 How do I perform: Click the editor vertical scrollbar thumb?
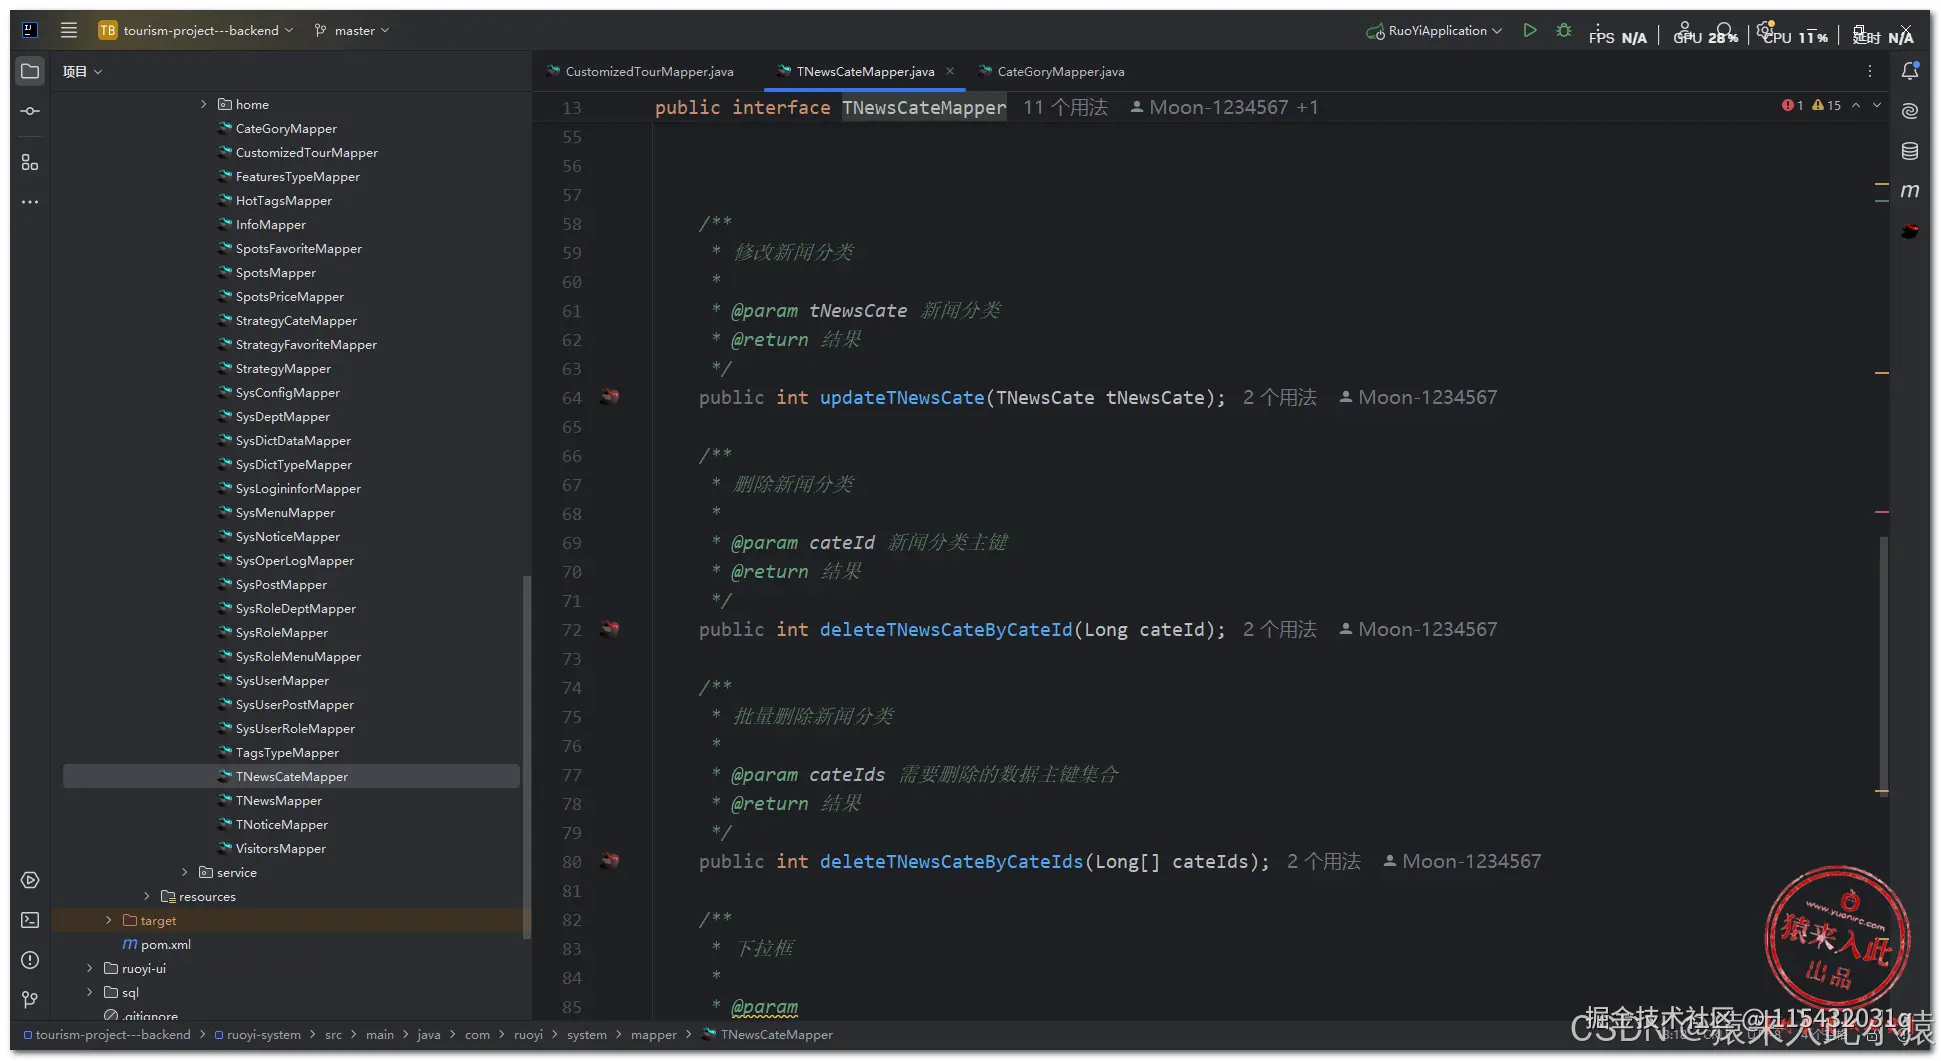point(1884,666)
